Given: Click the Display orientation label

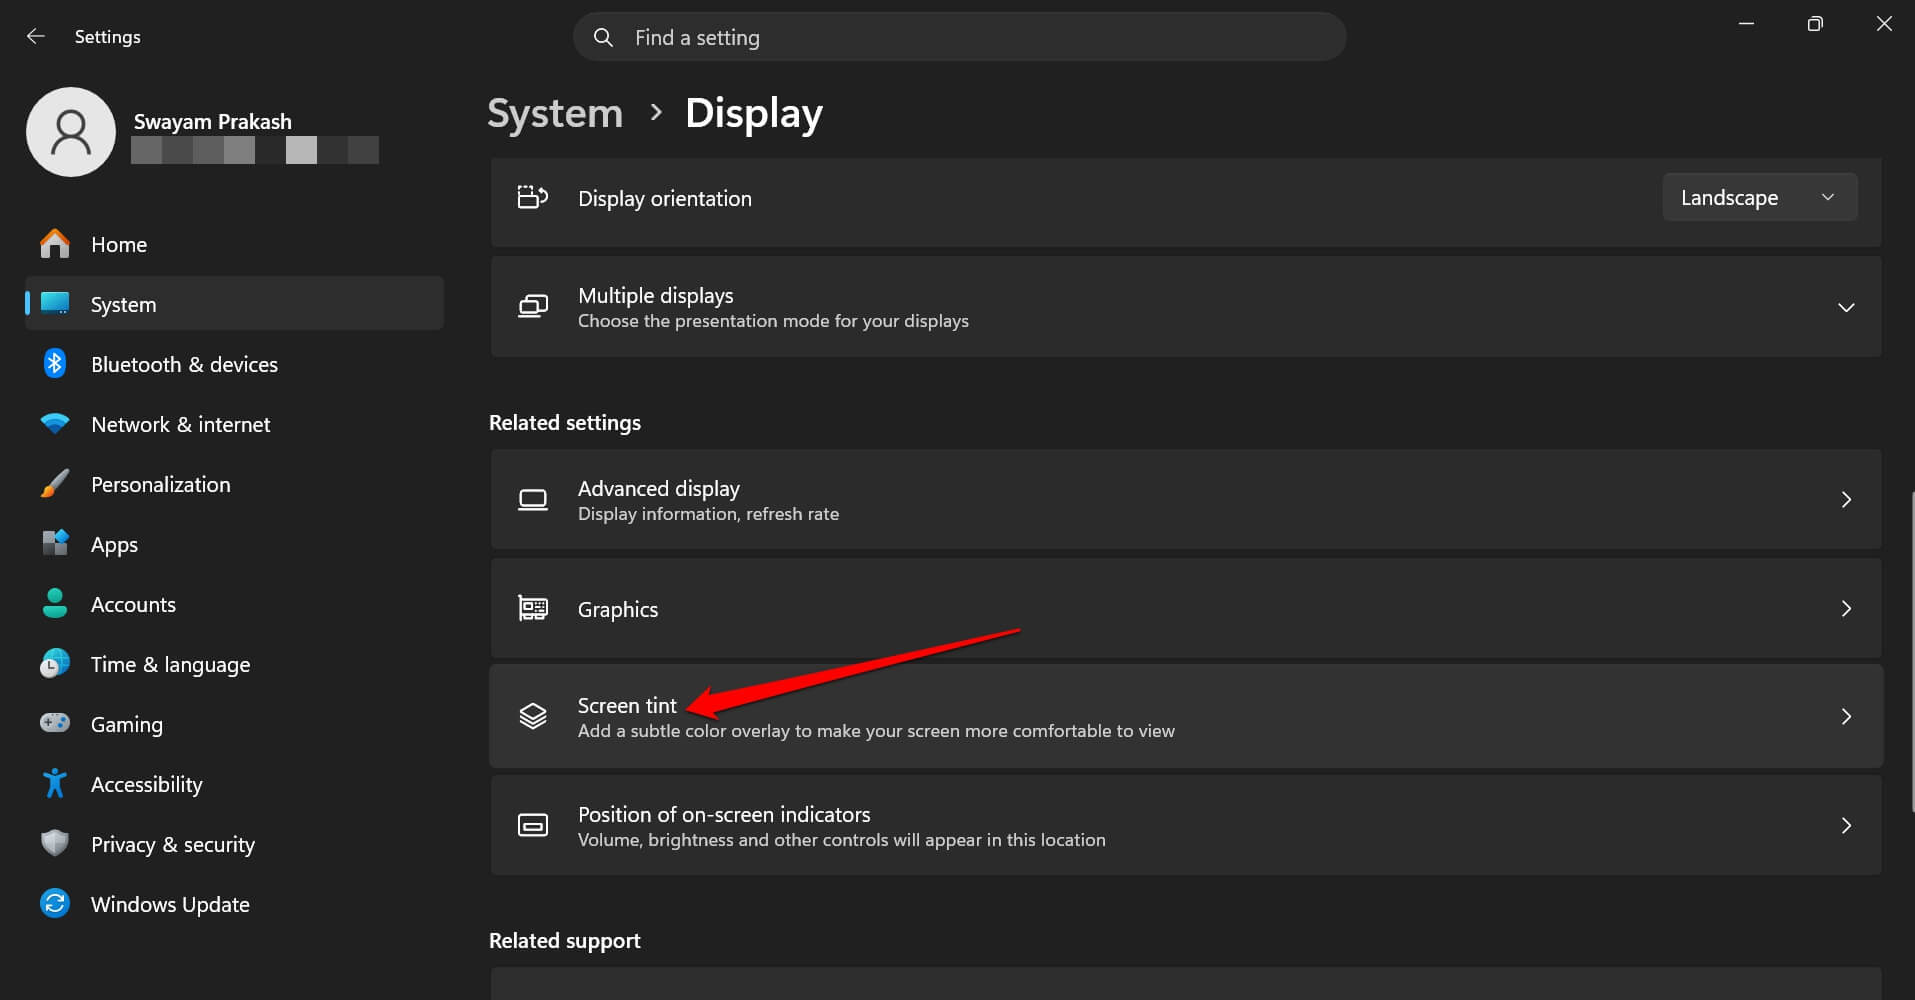Looking at the screenshot, I should tap(665, 198).
